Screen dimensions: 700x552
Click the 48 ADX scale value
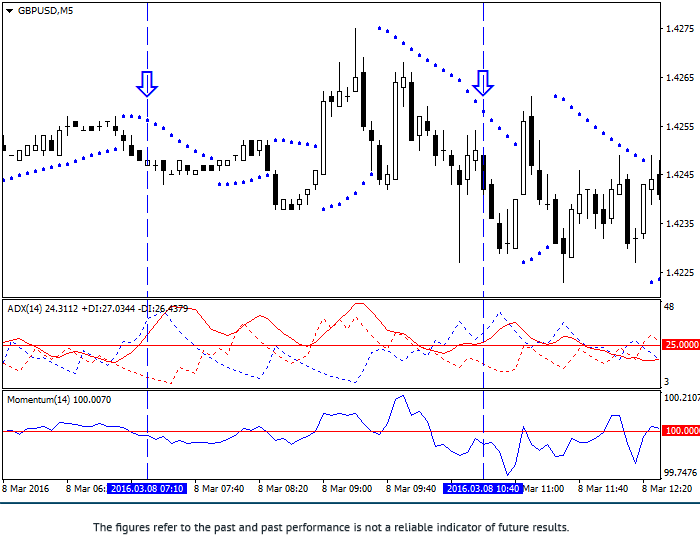pyautogui.click(x=669, y=307)
